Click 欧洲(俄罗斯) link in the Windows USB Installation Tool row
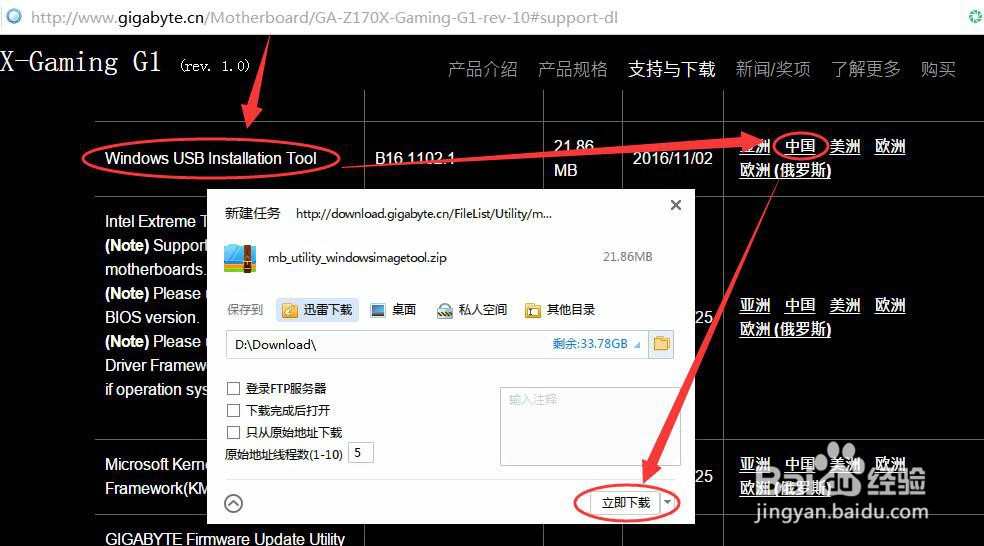 pos(785,170)
